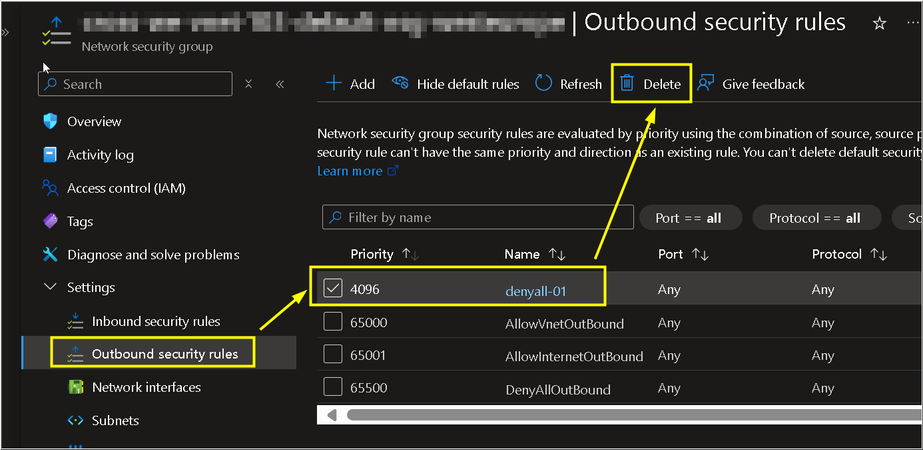This screenshot has width=923, height=450.
Task: Open the Learn more link
Action: coord(350,171)
